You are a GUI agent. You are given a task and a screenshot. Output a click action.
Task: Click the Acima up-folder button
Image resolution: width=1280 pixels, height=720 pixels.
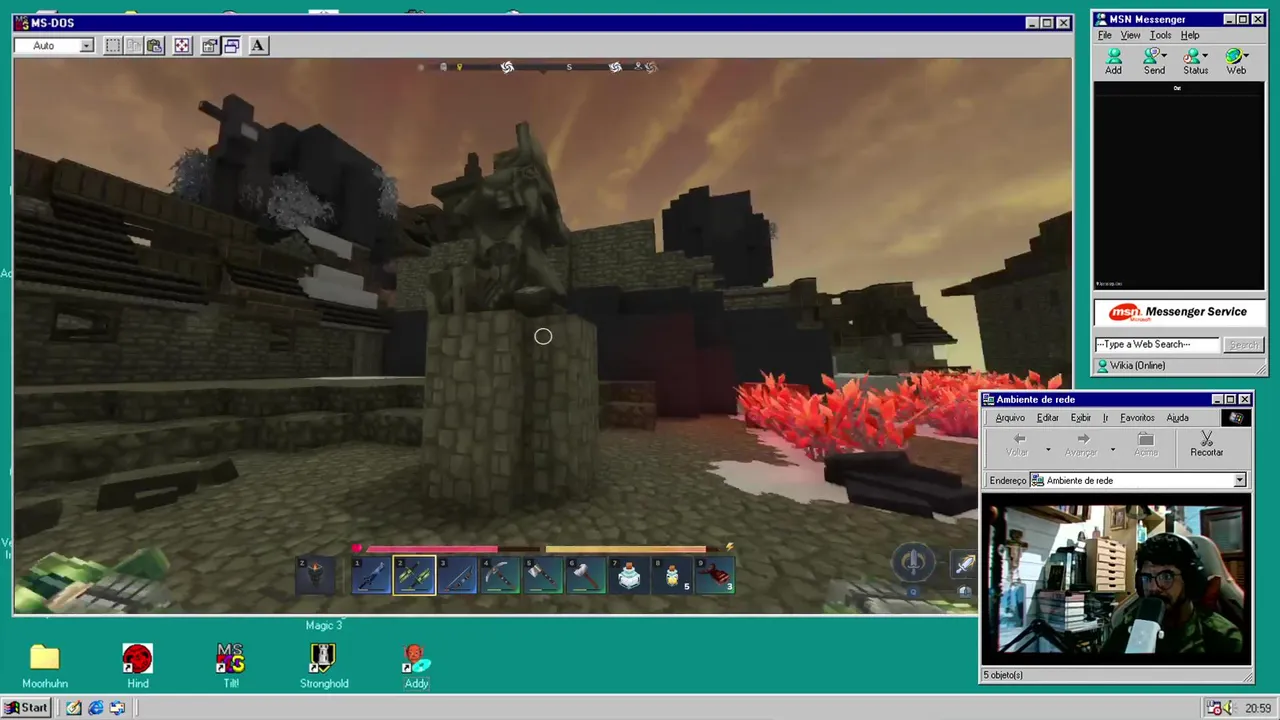1146,445
